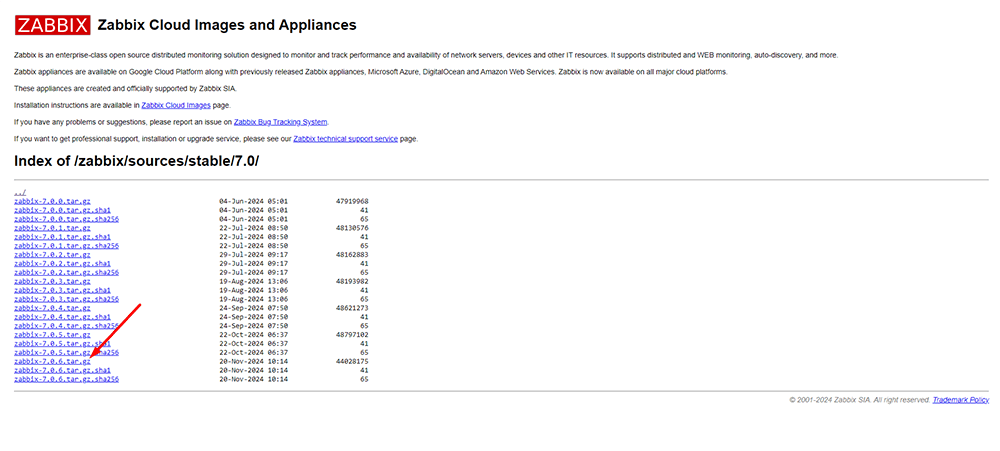Click file size value 48130576
1000x451 pixels.
(x=352, y=228)
